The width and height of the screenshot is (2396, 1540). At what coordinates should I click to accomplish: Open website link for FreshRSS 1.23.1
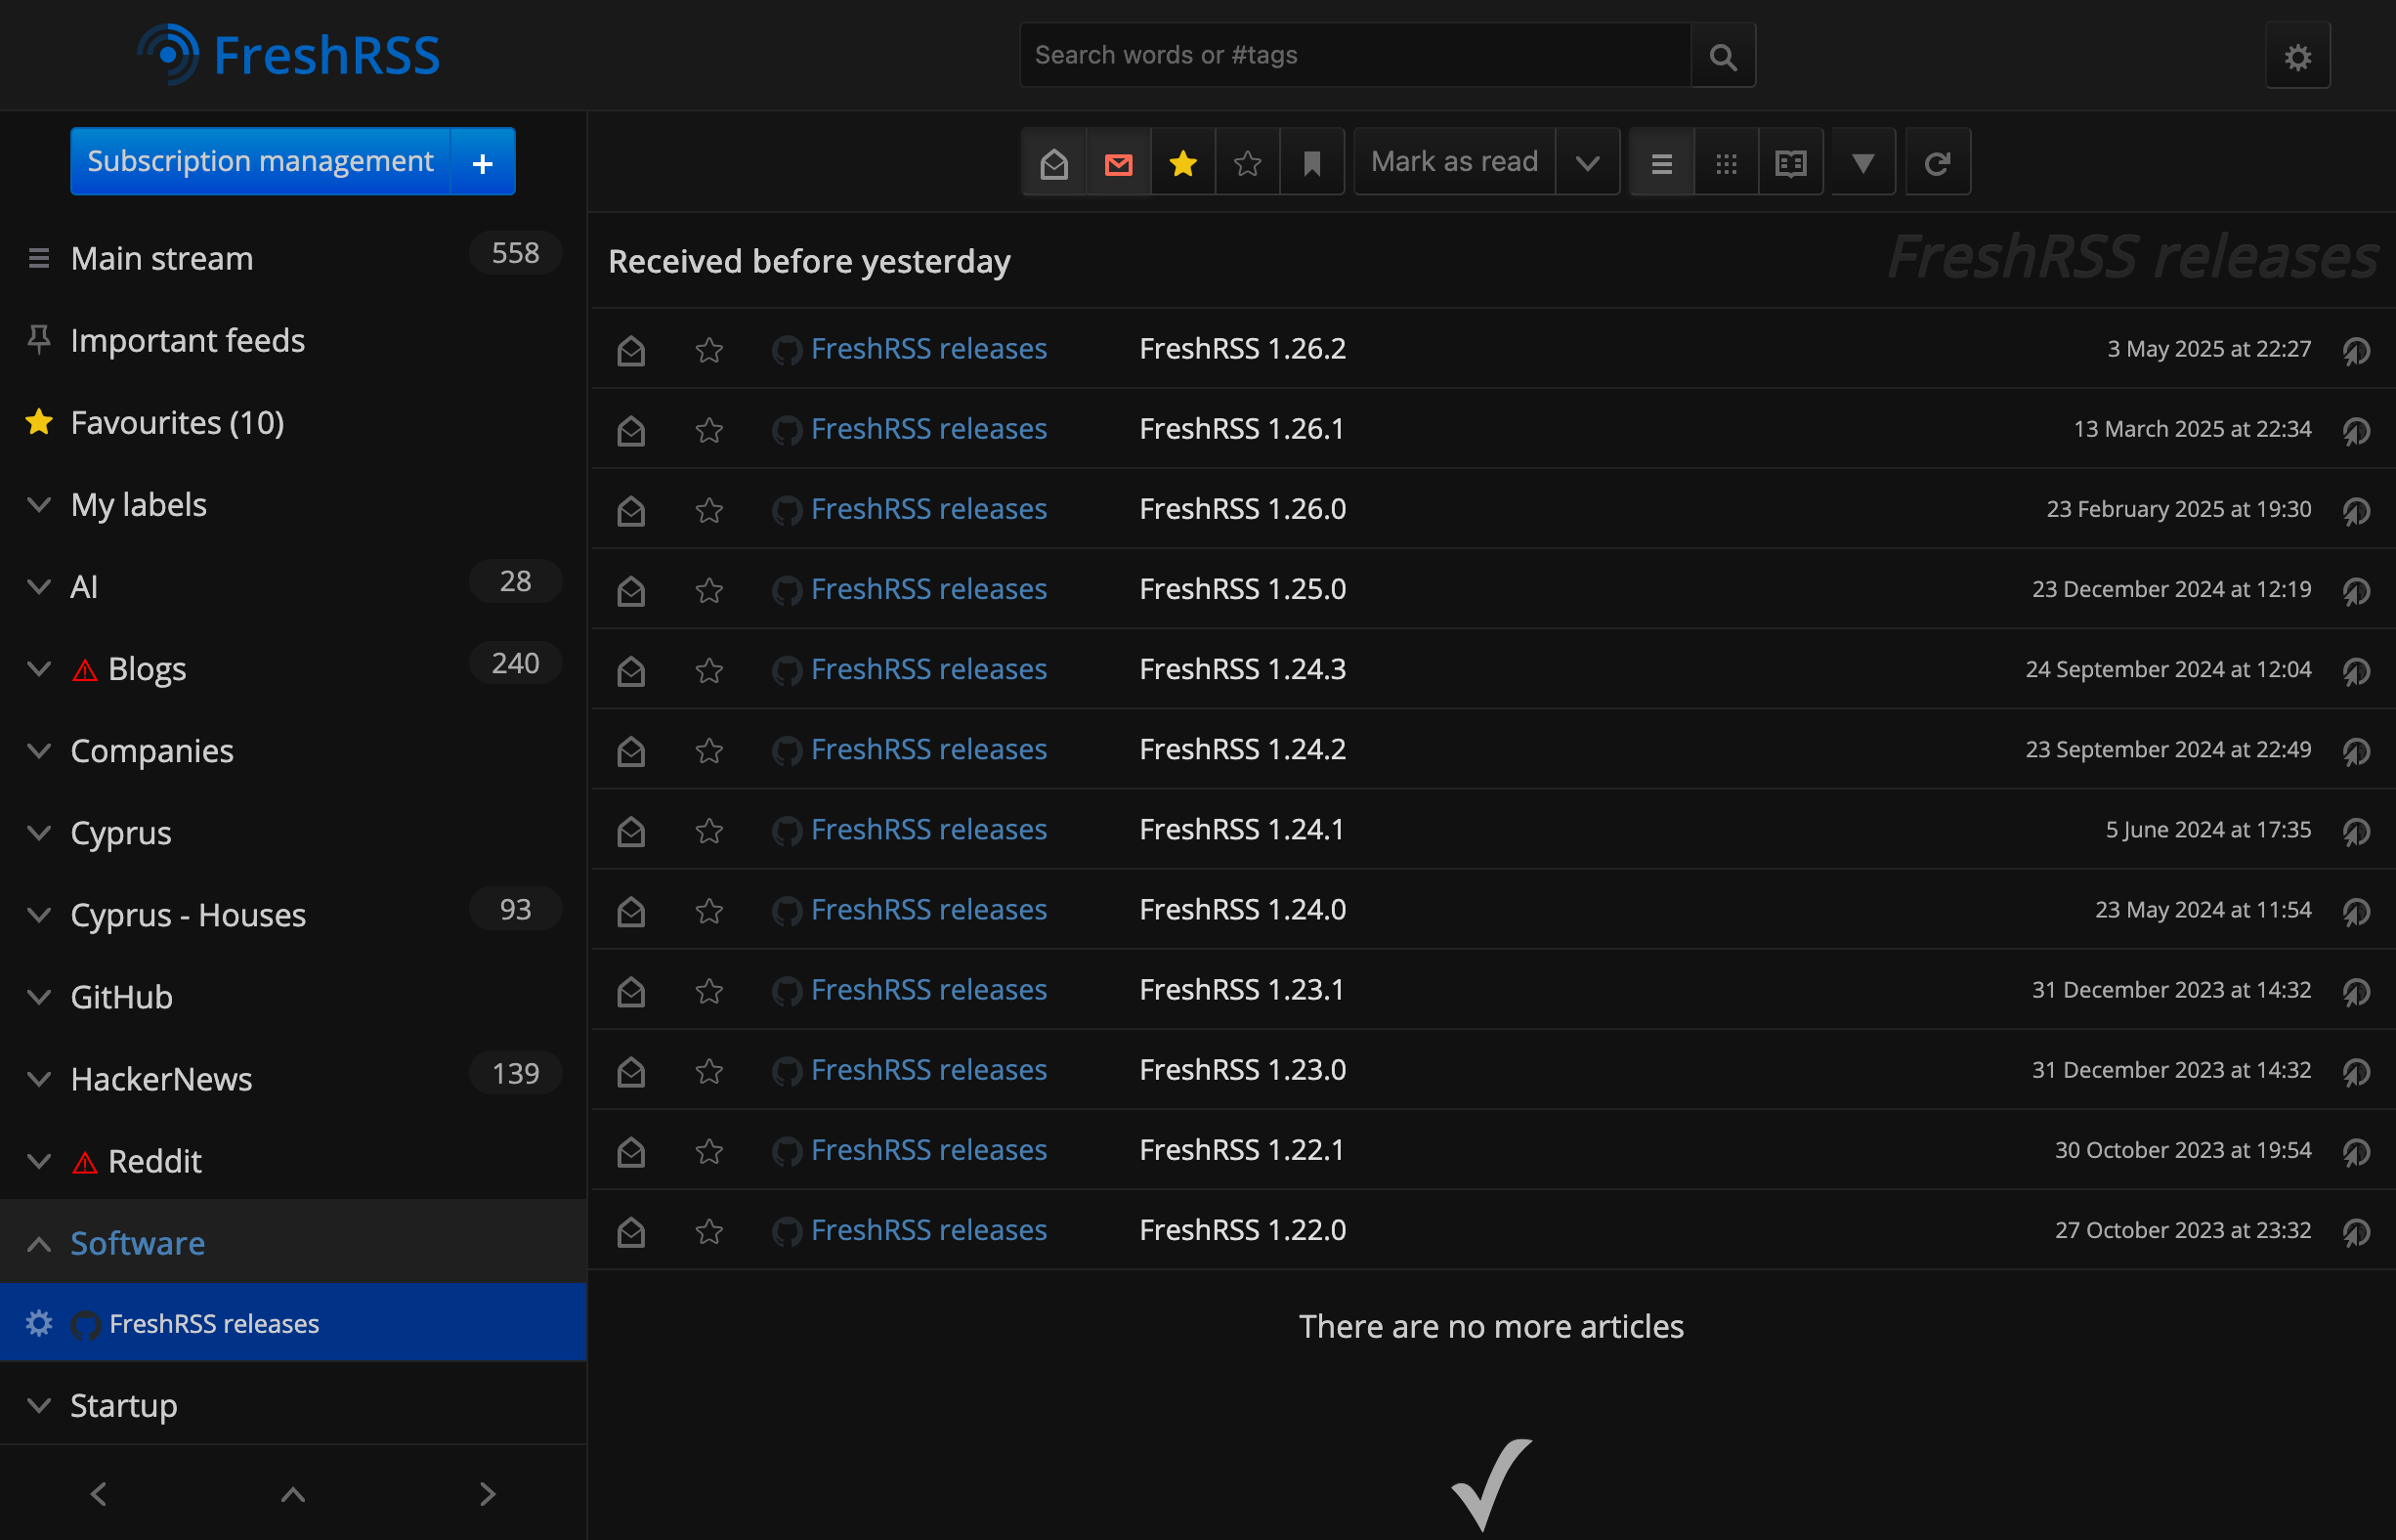point(2356,991)
